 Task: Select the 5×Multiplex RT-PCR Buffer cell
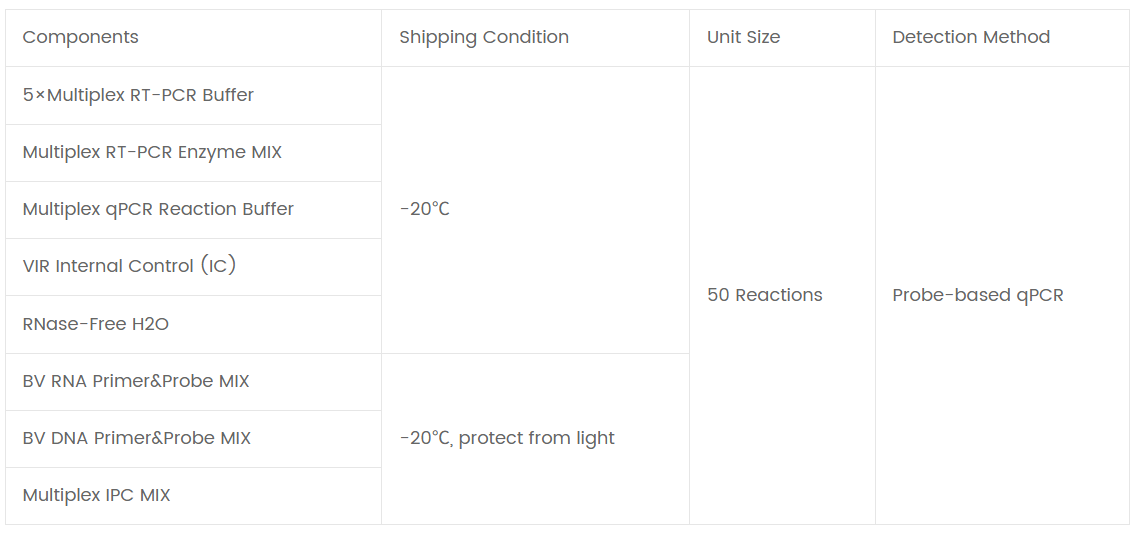138,96
